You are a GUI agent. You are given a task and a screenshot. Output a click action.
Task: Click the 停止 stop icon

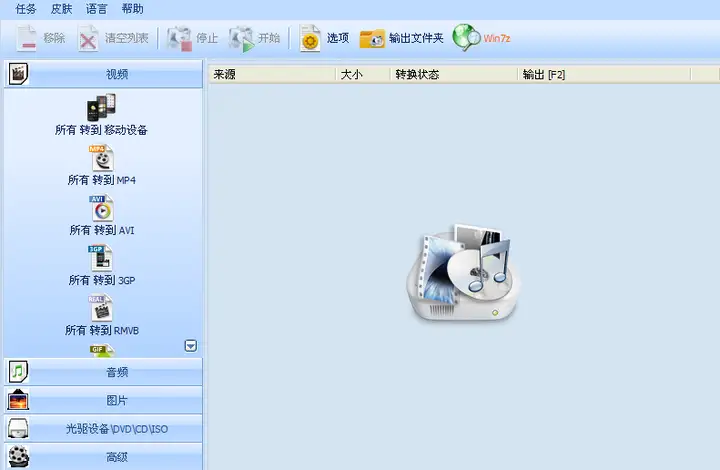[179, 38]
